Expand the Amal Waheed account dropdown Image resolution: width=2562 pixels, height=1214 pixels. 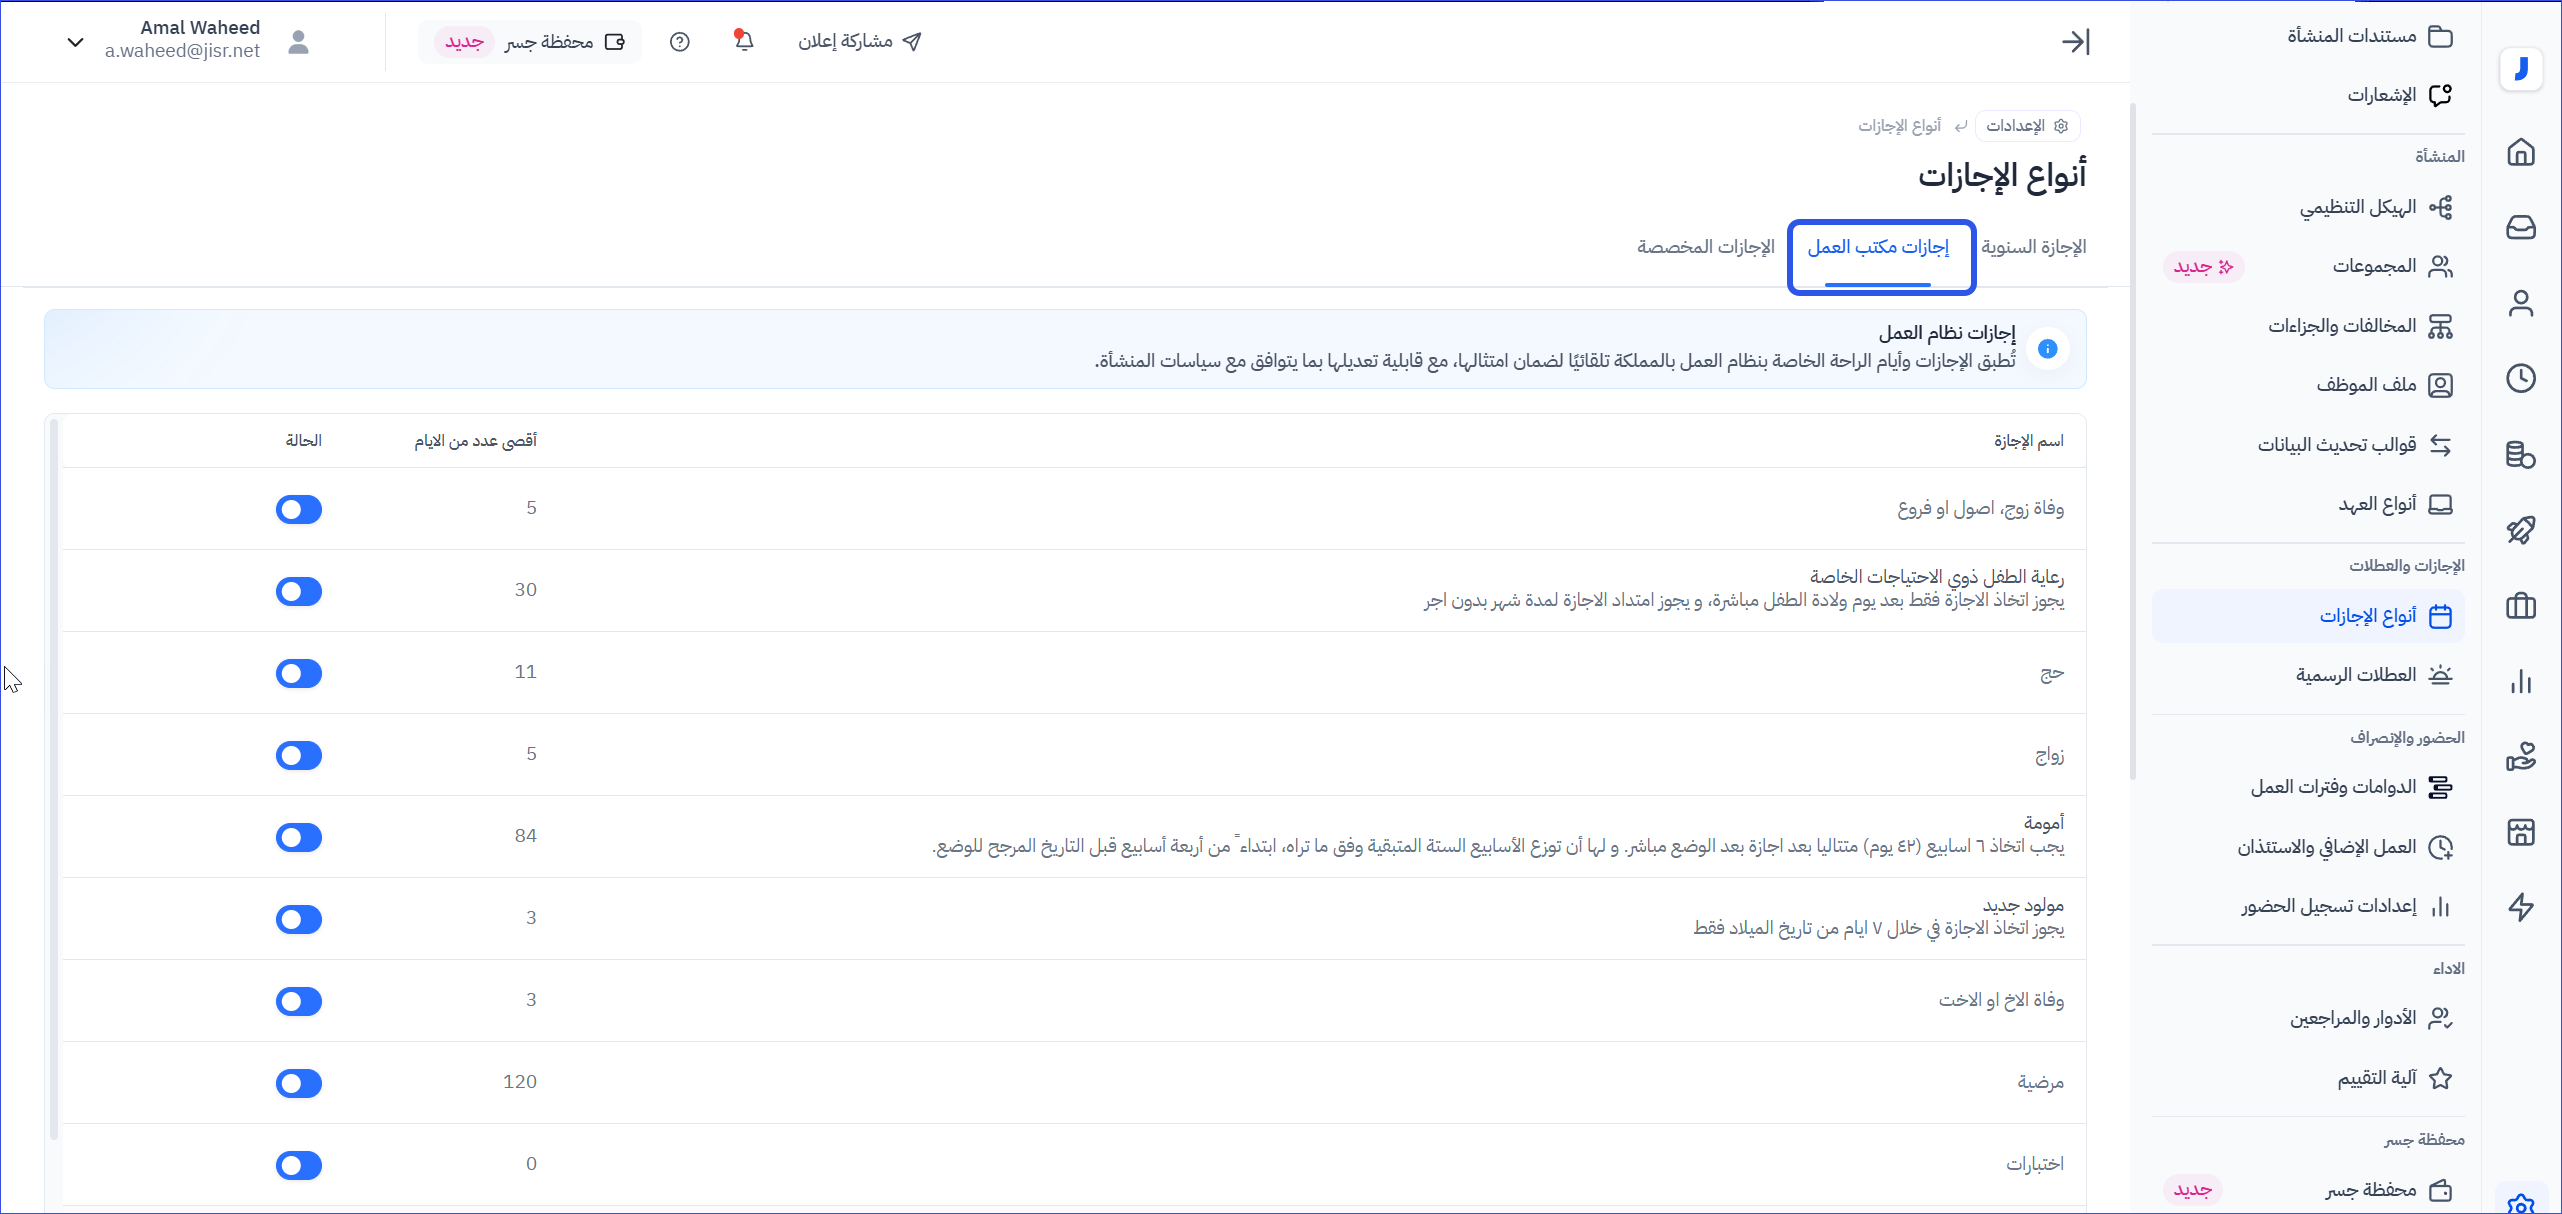(x=75, y=42)
